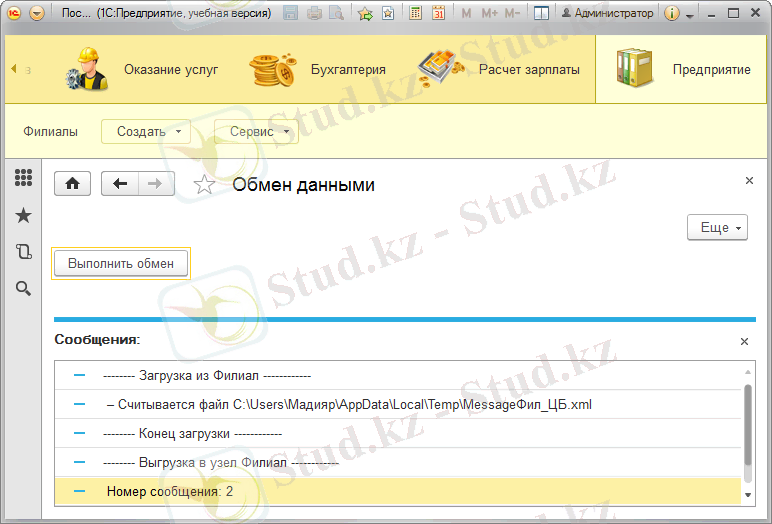Expand the Создать dropdown menu
The width and height of the screenshot is (772, 524).
[x=146, y=131]
